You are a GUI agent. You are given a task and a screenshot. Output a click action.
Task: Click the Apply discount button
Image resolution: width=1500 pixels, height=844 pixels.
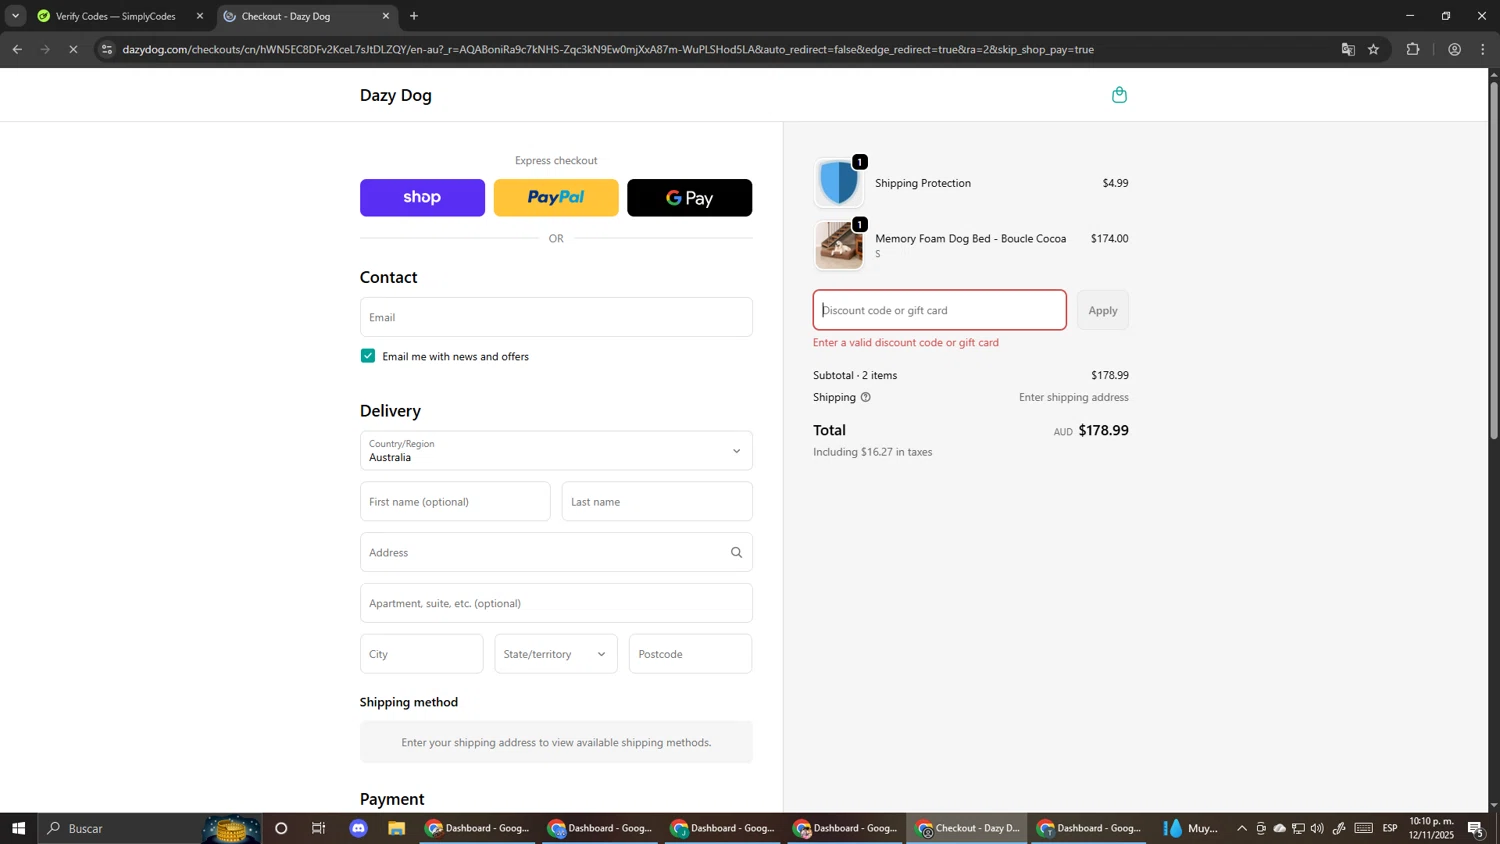[1103, 310]
